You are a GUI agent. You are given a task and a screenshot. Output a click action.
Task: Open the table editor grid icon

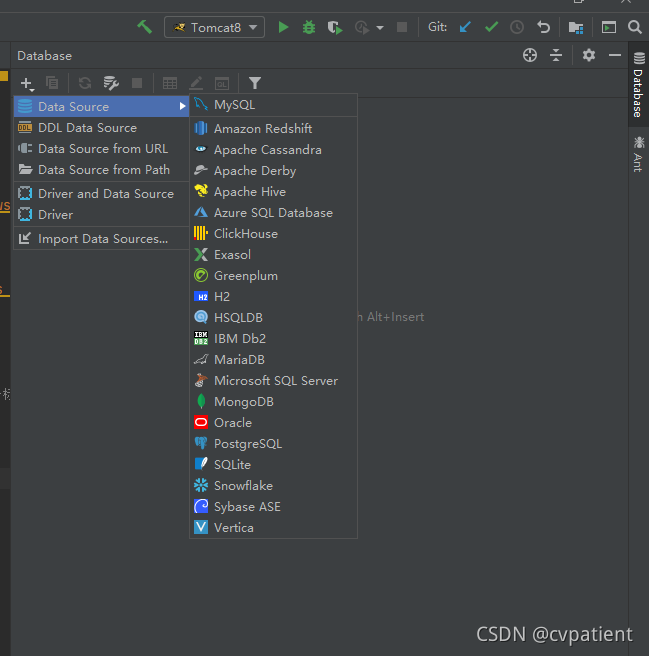pos(170,83)
